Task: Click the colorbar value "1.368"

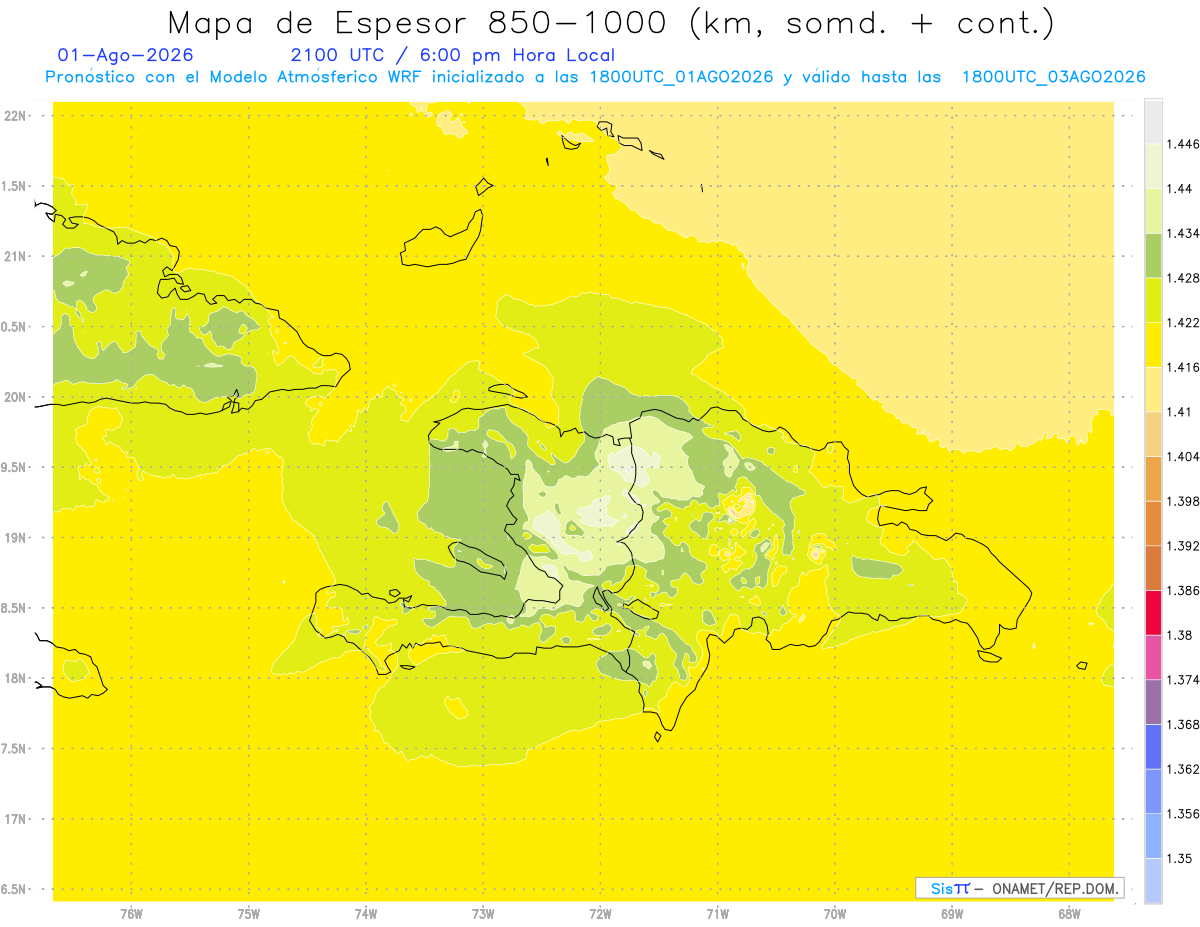Action: (x=1182, y=724)
